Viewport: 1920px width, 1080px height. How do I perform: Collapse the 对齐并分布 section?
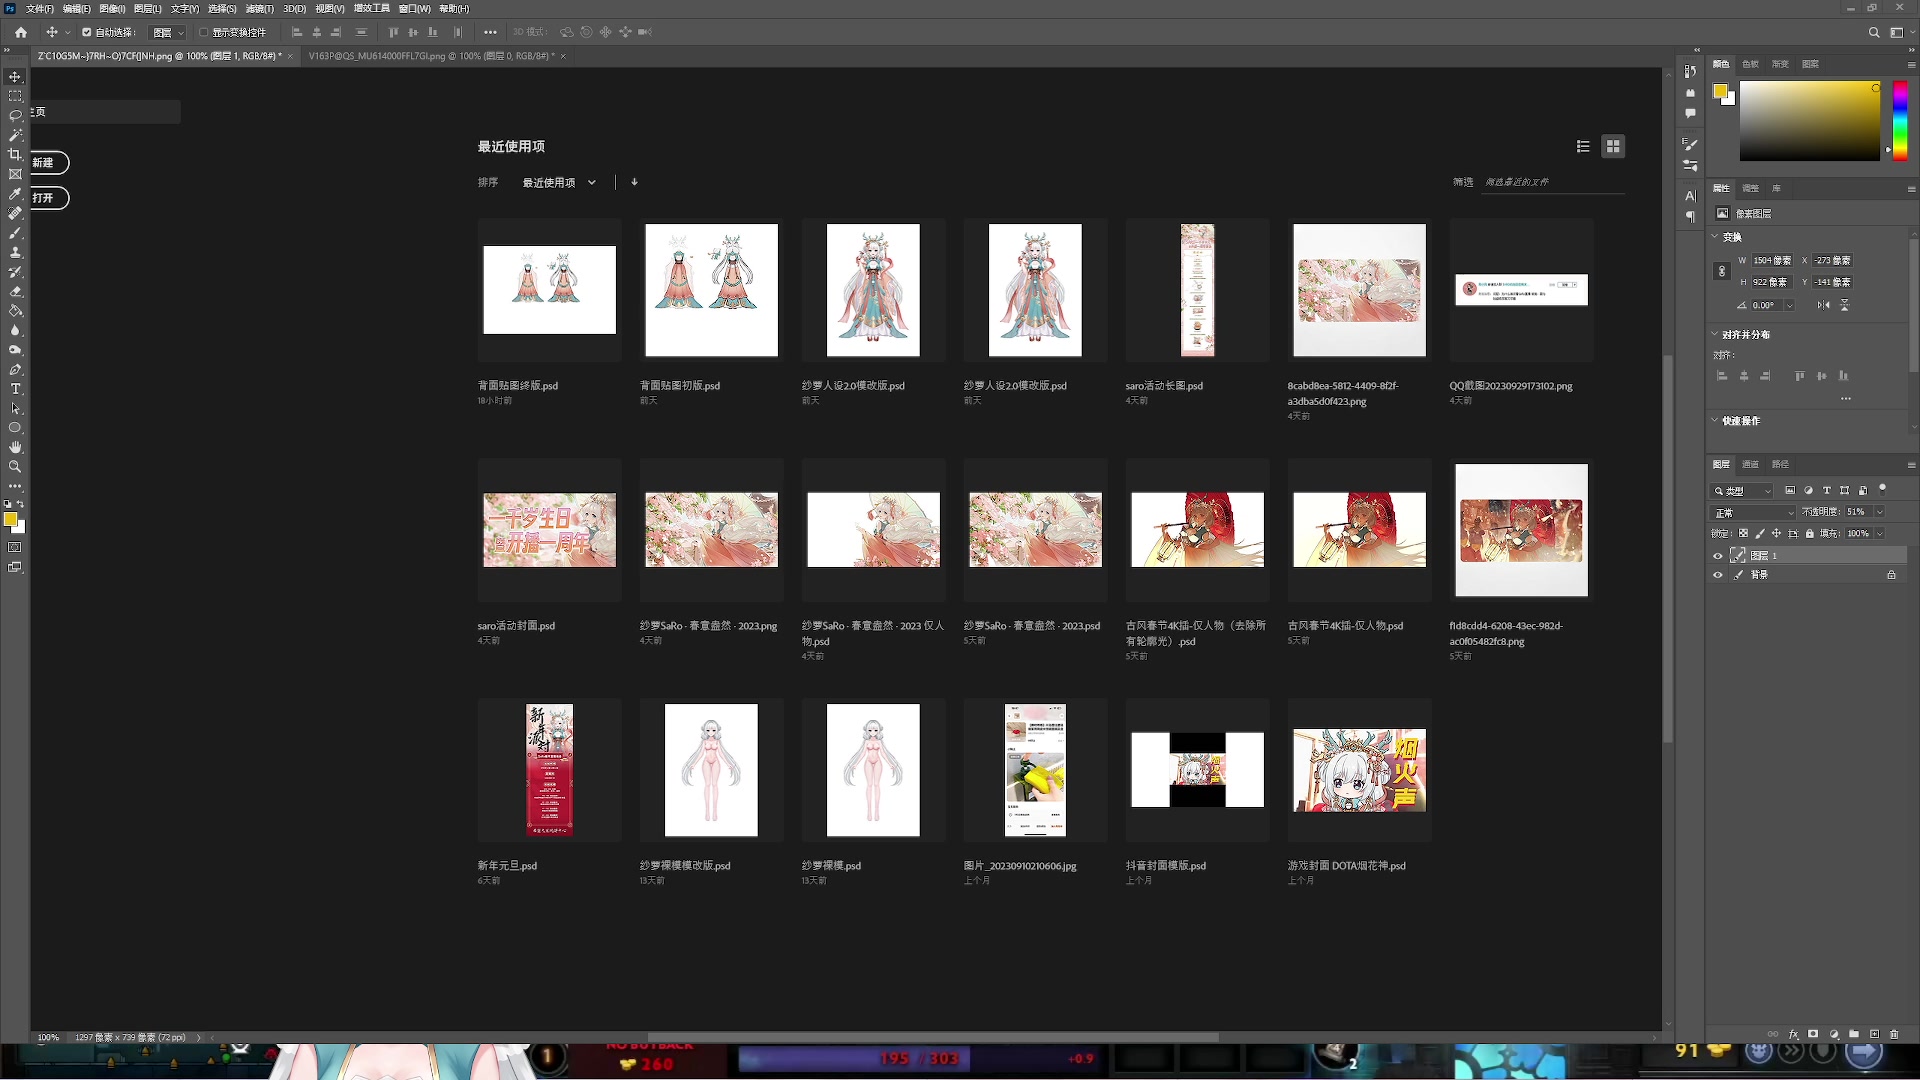pyautogui.click(x=1715, y=334)
